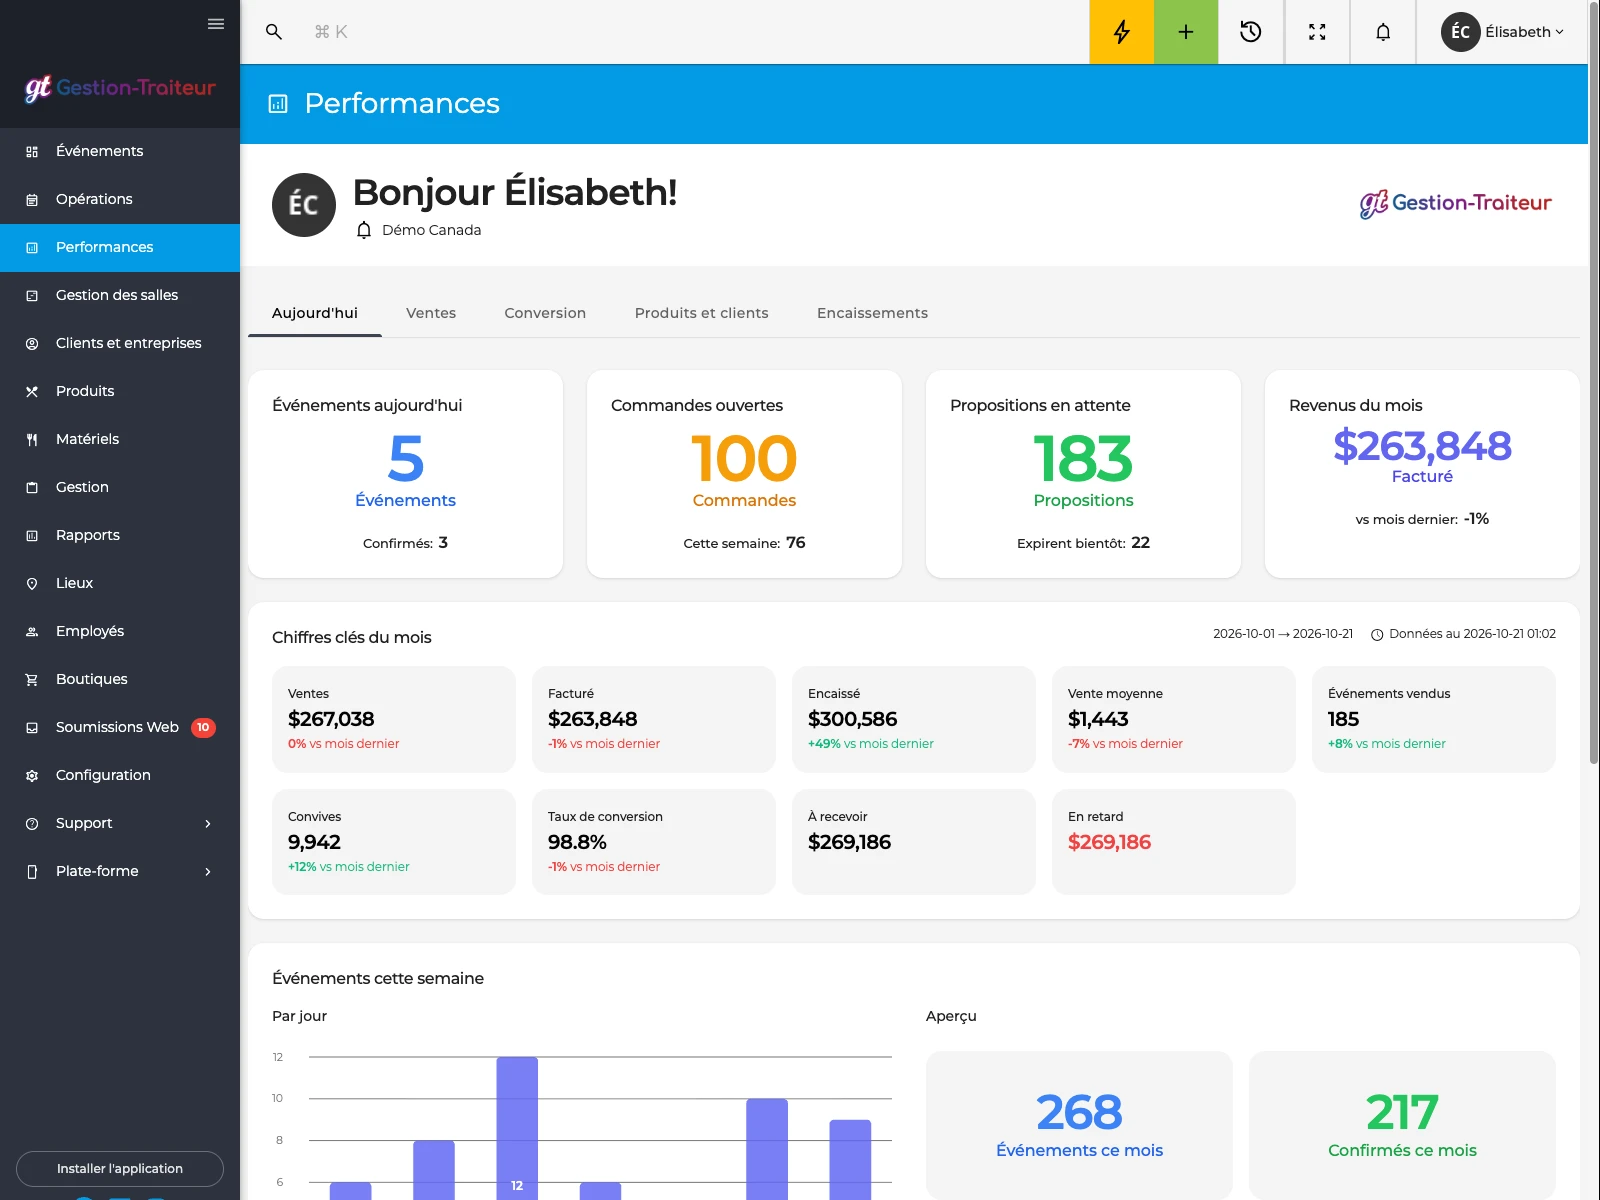Expand Plate-forme submenu chevron
1600x1200 pixels.
click(208, 872)
